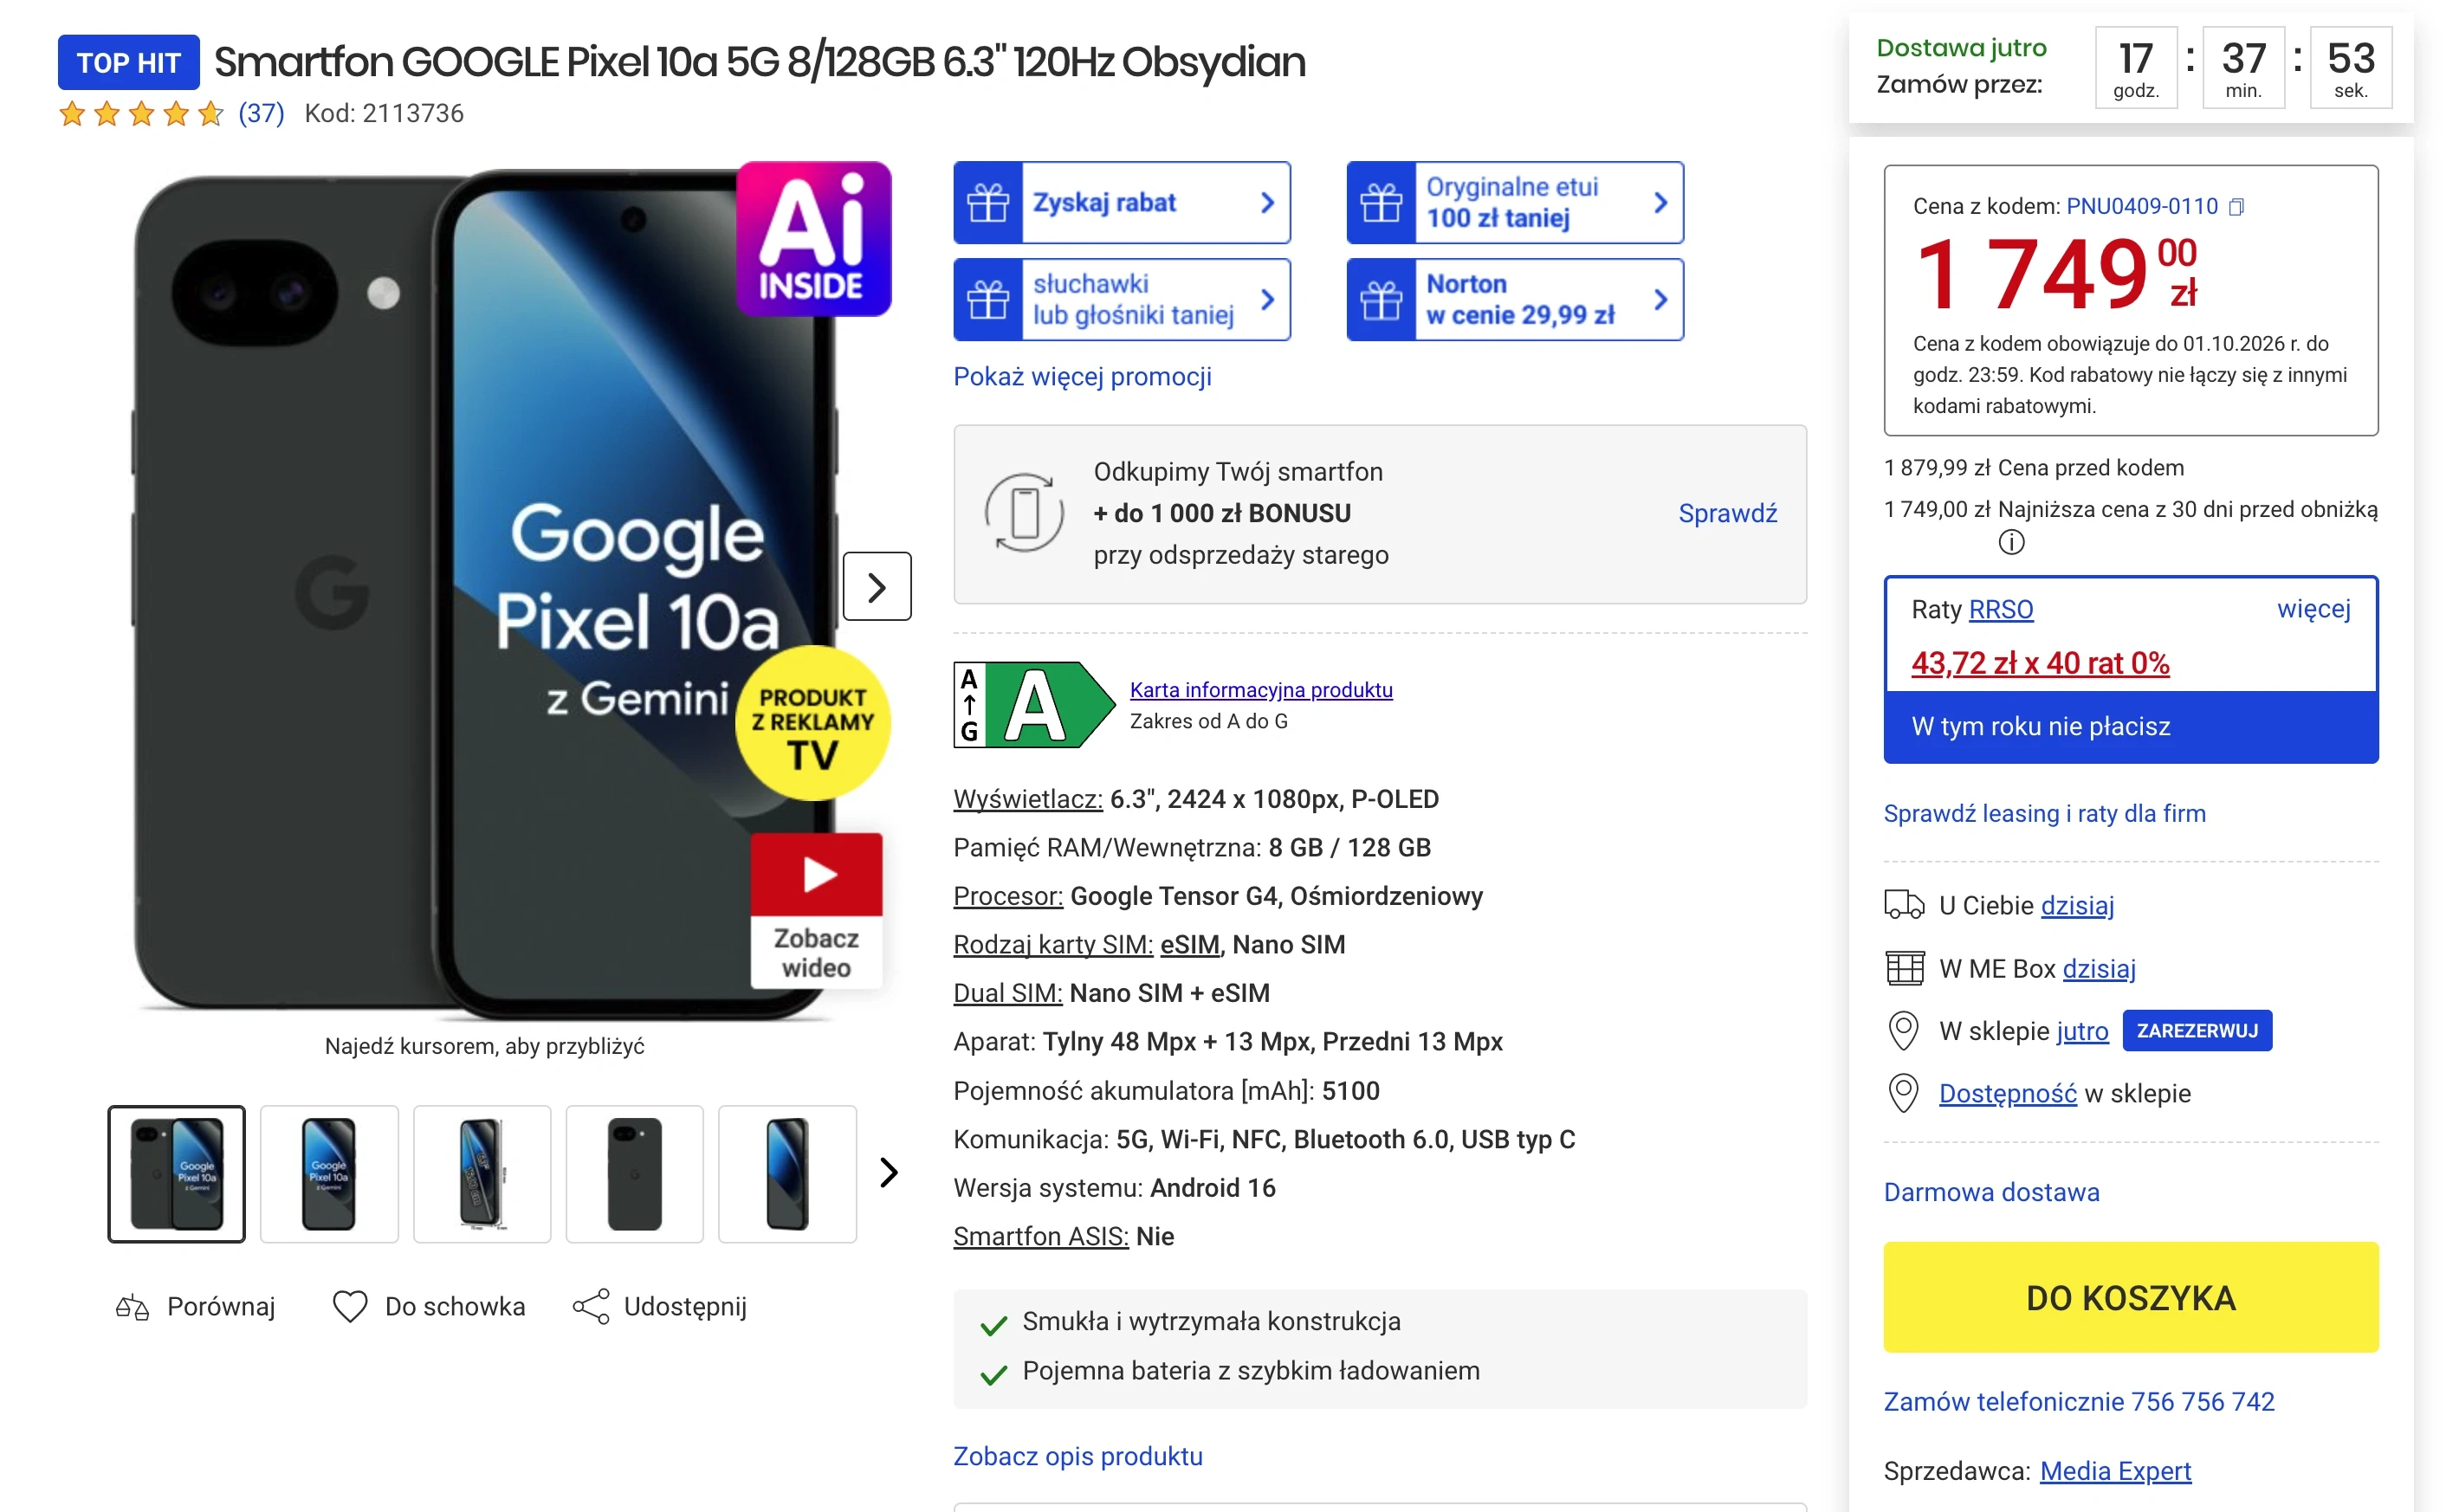Open the Media Expert seller link
Viewport: 2446px width, 1512px height.
tap(2115, 1470)
